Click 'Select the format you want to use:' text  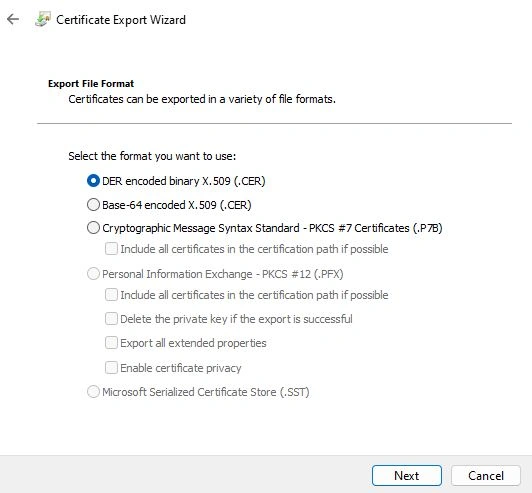click(x=152, y=156)
